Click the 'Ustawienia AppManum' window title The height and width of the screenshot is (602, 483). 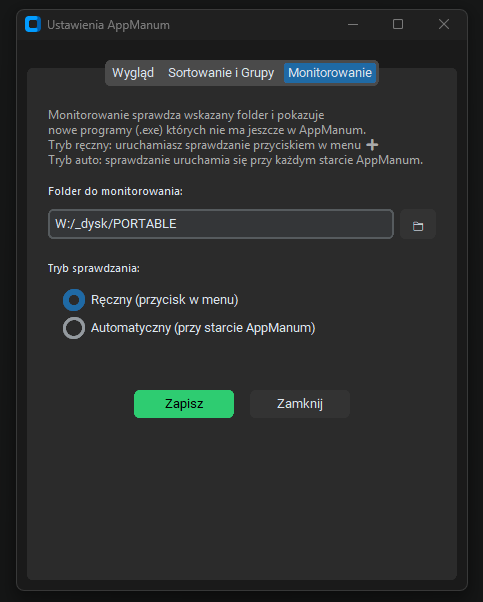108,25
